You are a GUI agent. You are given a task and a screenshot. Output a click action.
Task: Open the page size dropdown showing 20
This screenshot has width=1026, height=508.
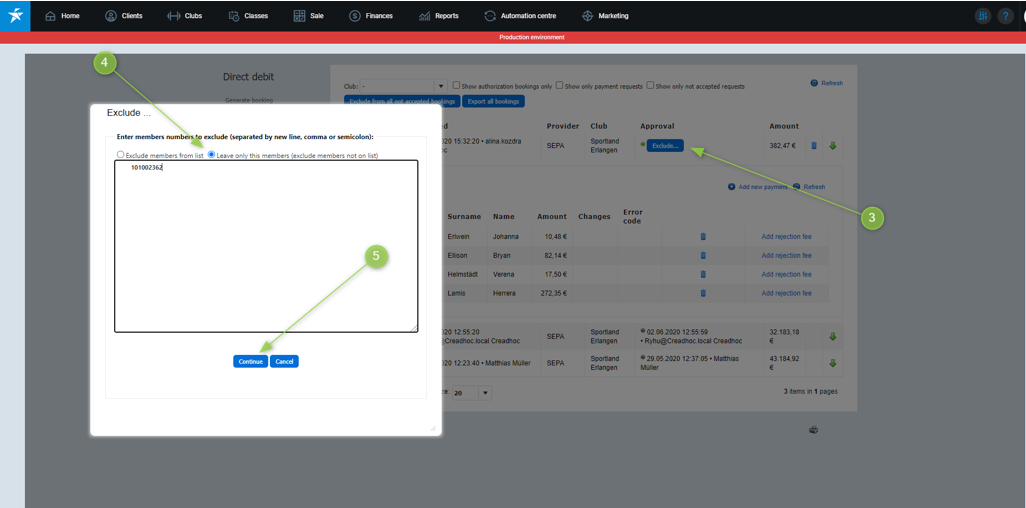point(485,393)
